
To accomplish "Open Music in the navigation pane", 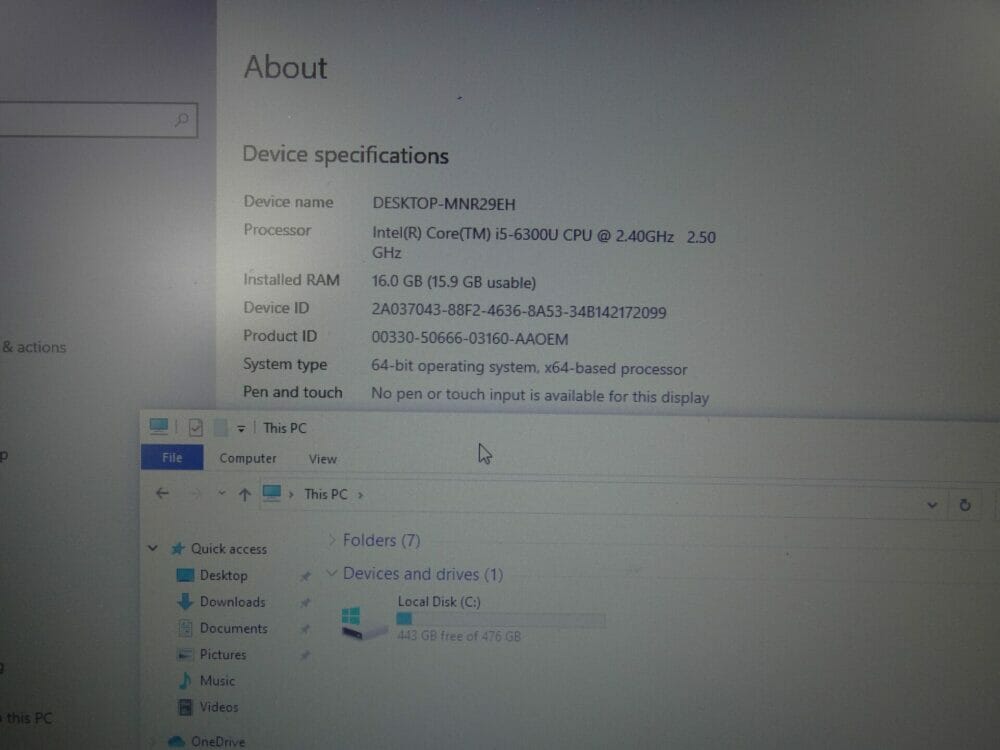I will [217, 680].
